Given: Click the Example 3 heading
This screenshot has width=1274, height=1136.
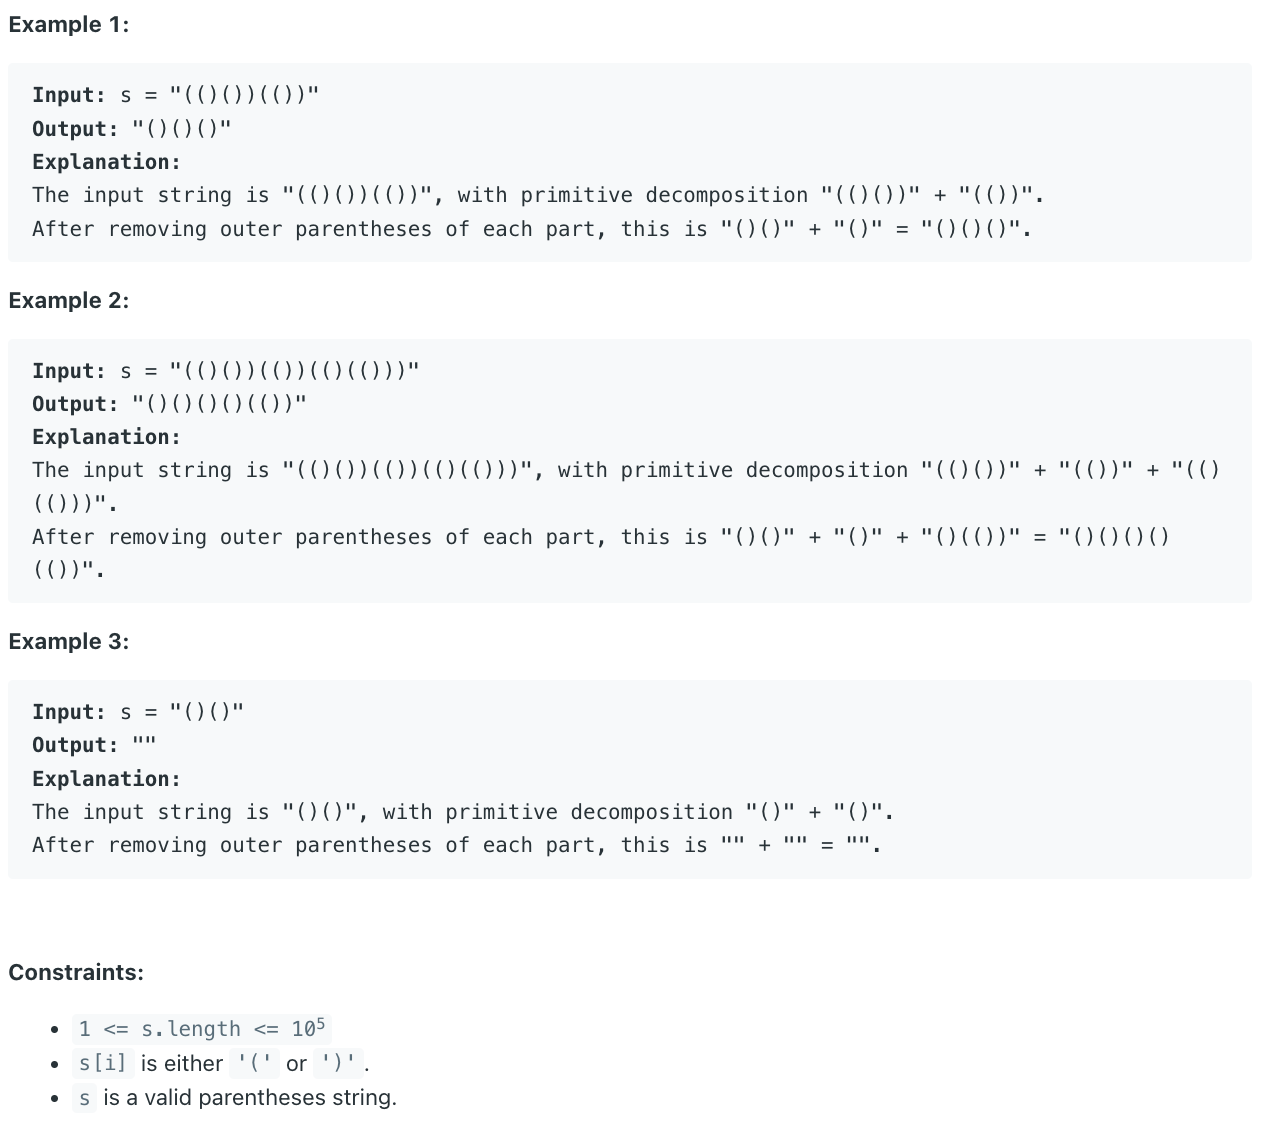Looking at the screenshot, I should coord(69,641).
